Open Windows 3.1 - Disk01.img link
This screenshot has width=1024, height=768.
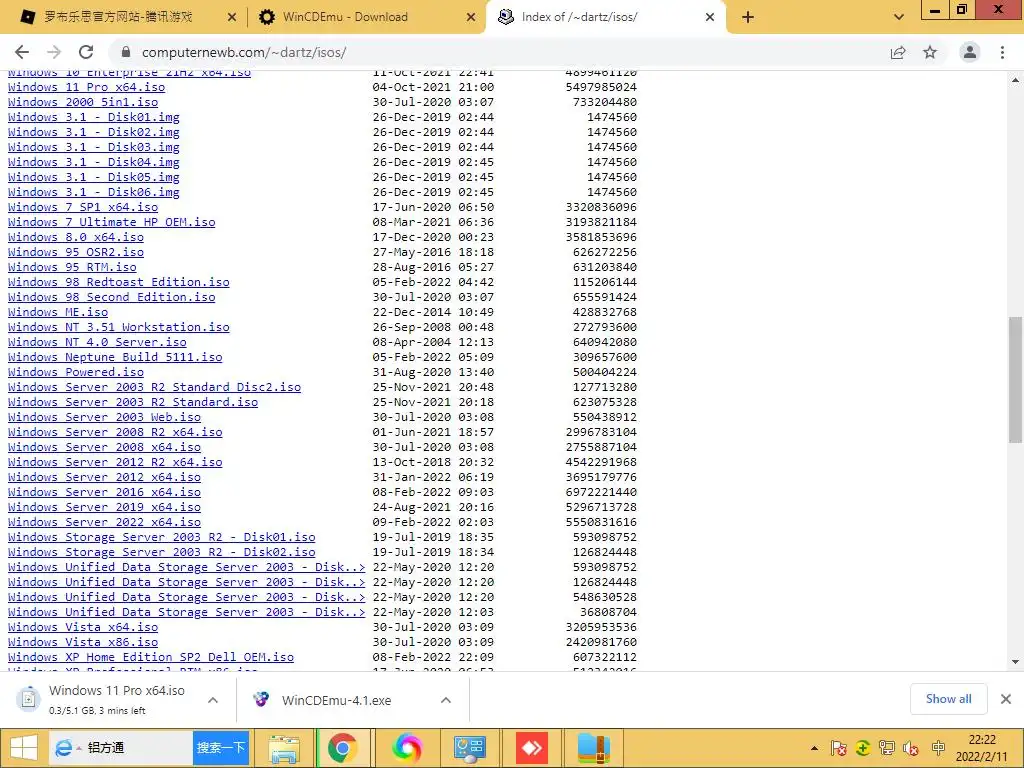pyautogui.click(x=93, y=117)
